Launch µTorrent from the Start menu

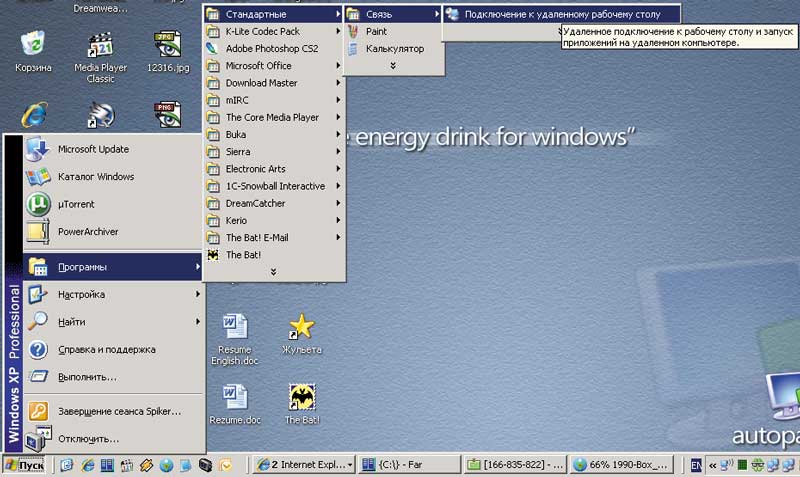pos(75,204)
